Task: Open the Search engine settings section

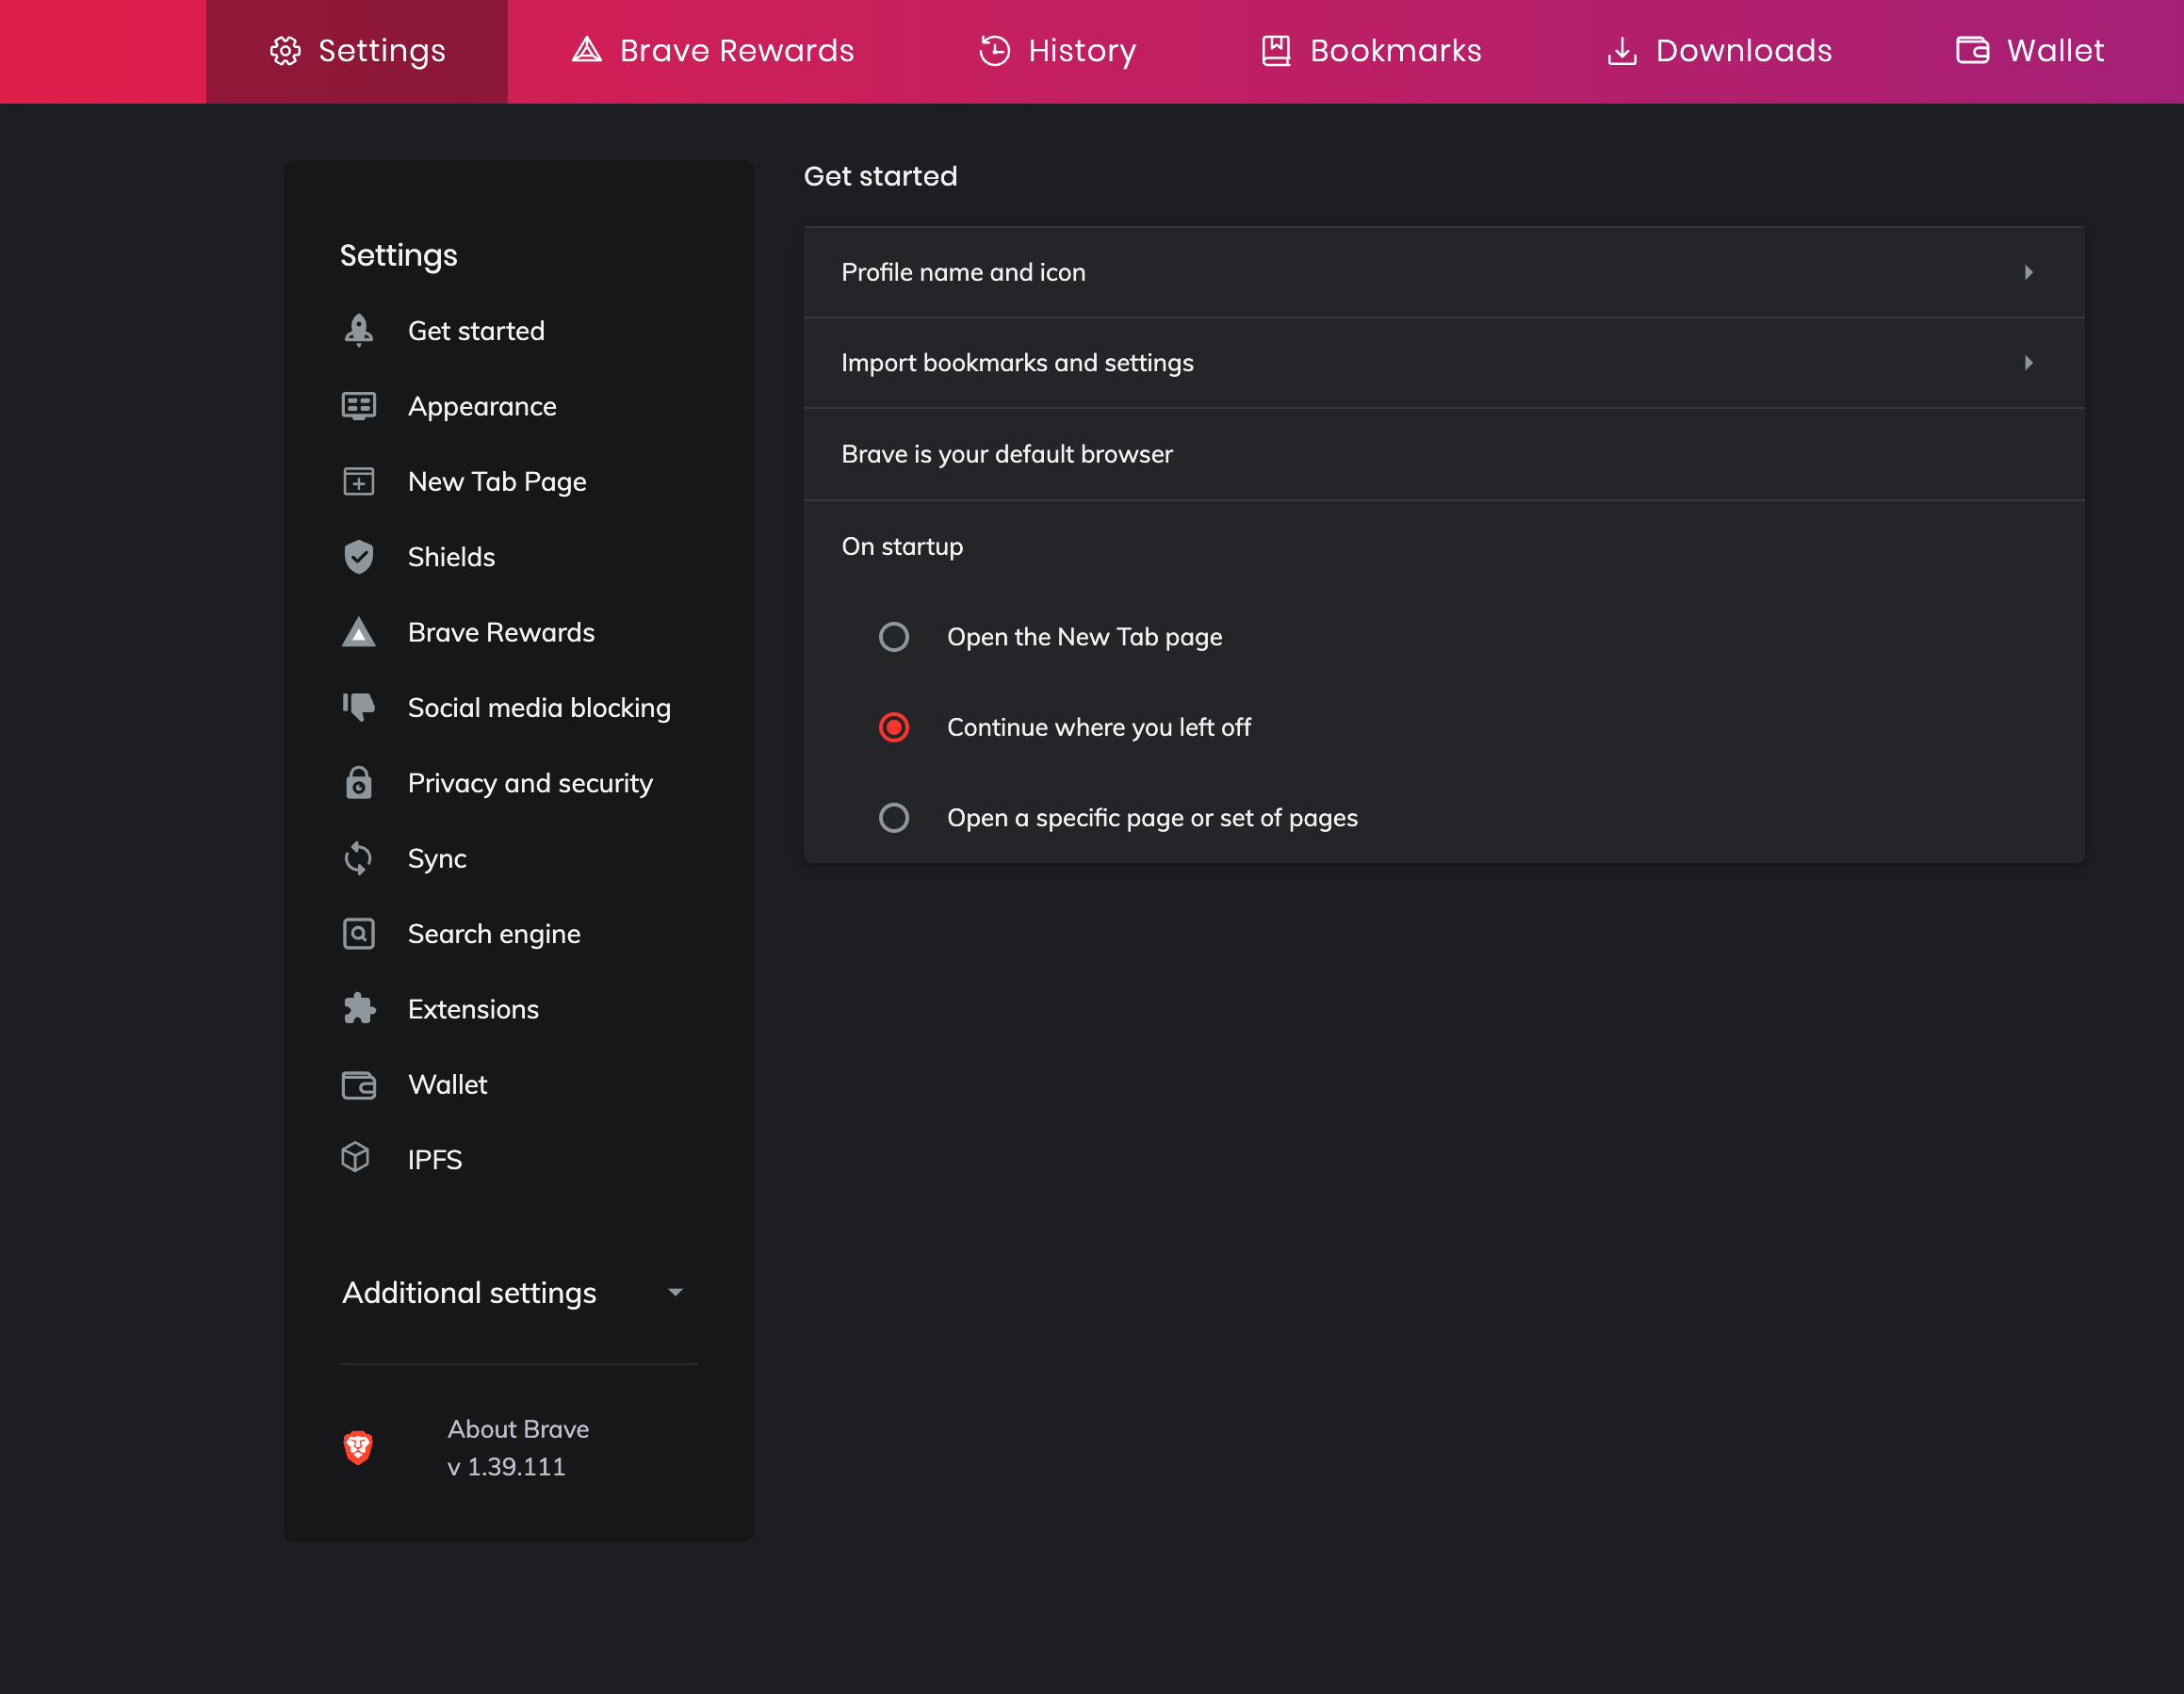Action: [493, 934]
